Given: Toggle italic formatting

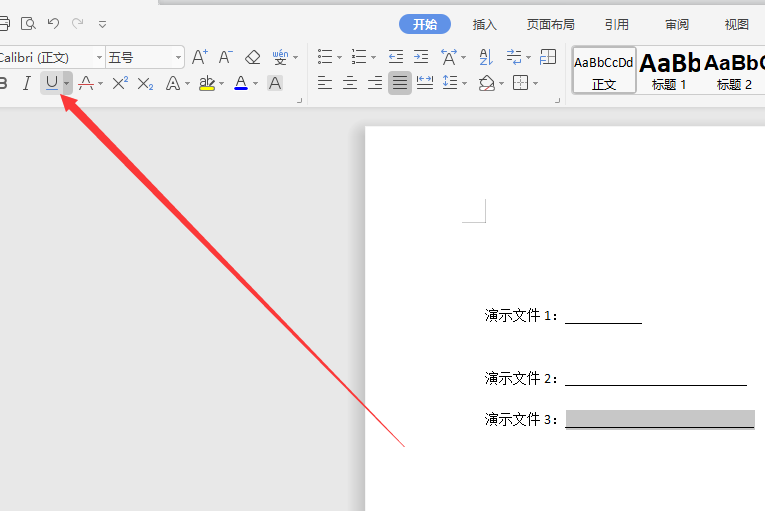Looking at the screenshot, I should tap(27, 83).
